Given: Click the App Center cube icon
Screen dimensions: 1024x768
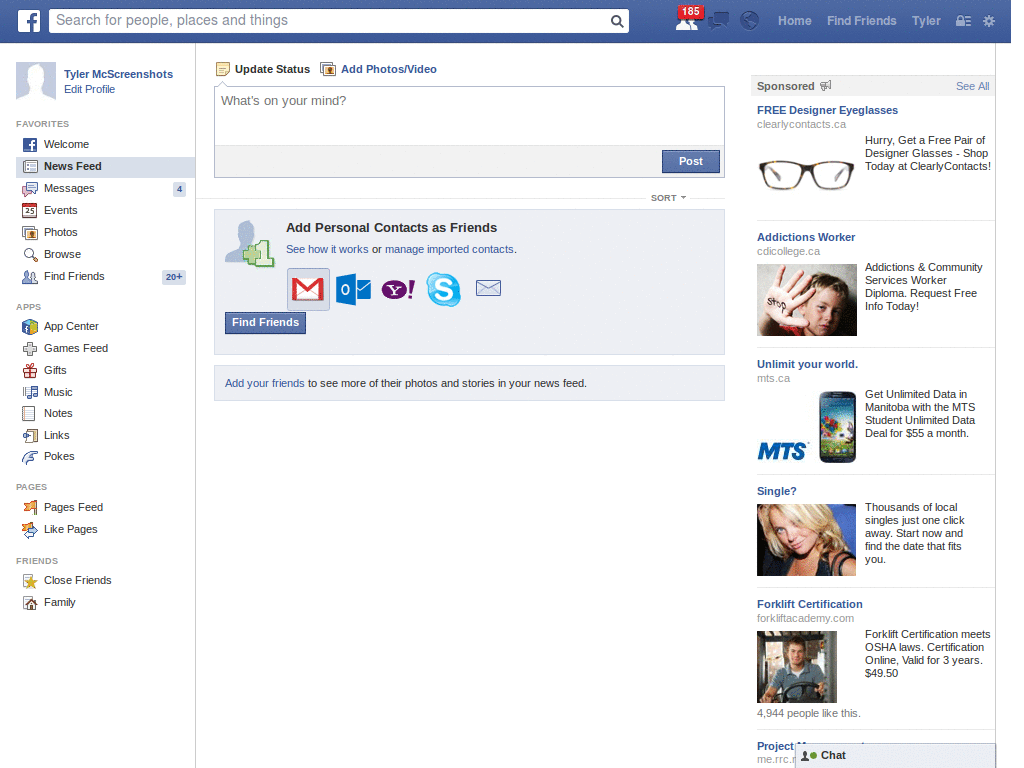Looking at the screenshot, I should click(29, 327).
